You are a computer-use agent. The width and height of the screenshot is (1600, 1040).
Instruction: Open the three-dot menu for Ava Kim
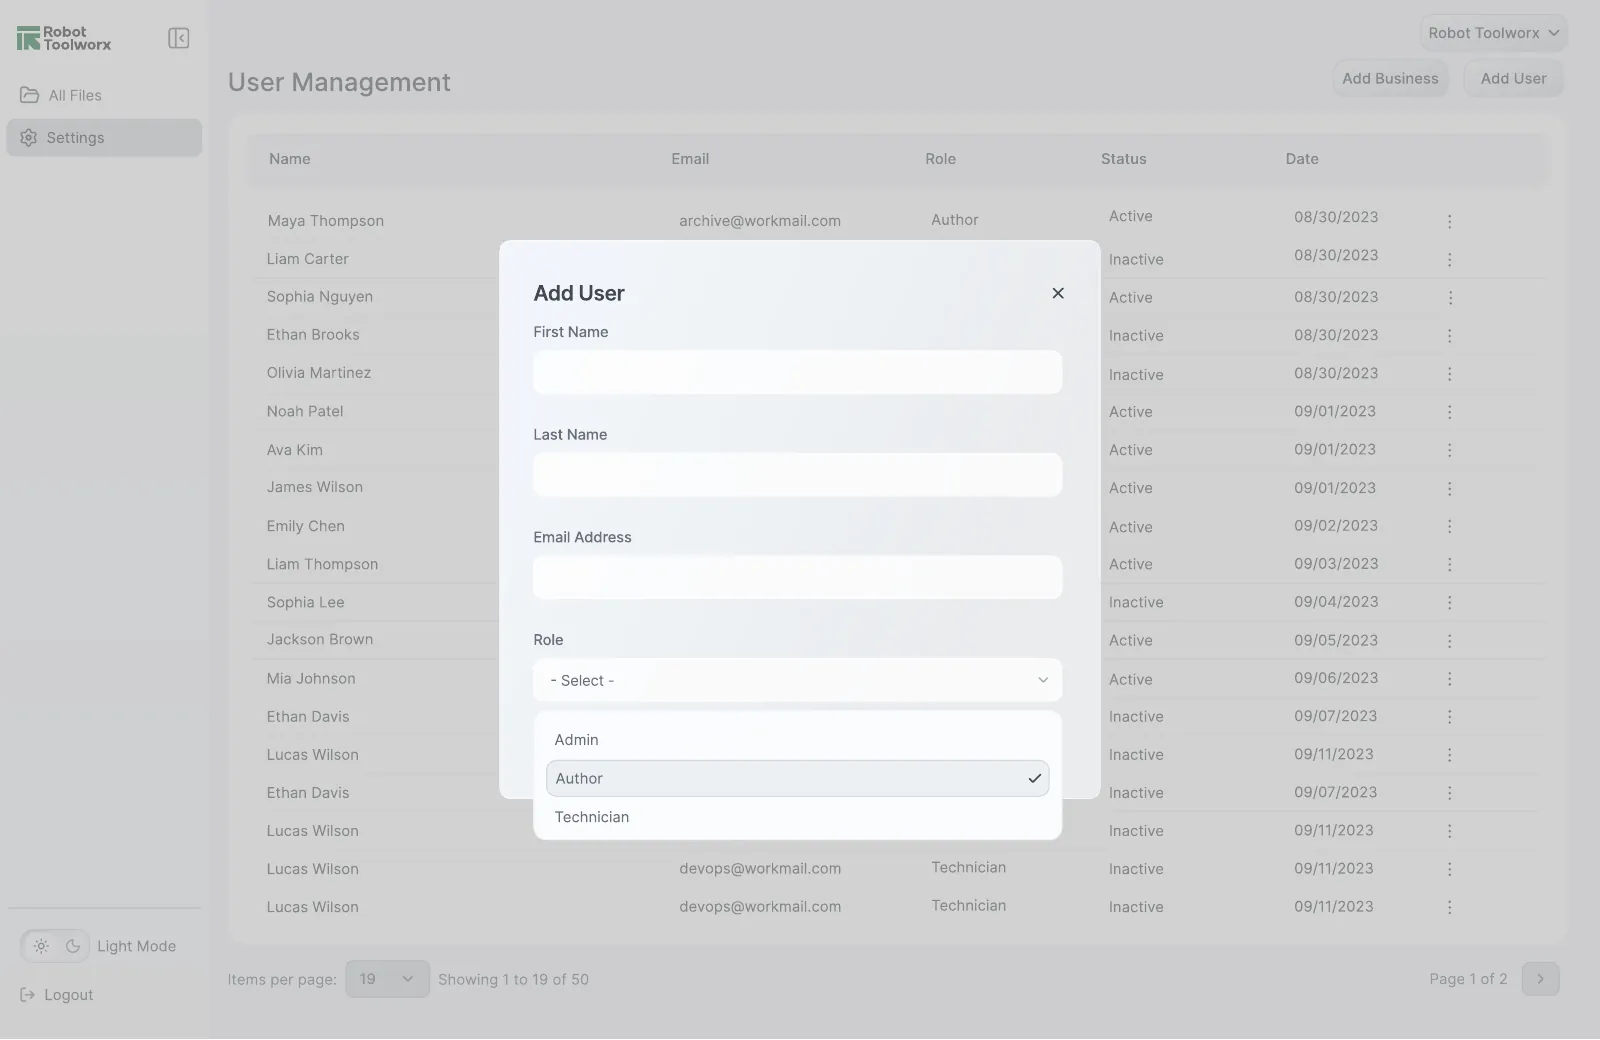coord(1449,450)
